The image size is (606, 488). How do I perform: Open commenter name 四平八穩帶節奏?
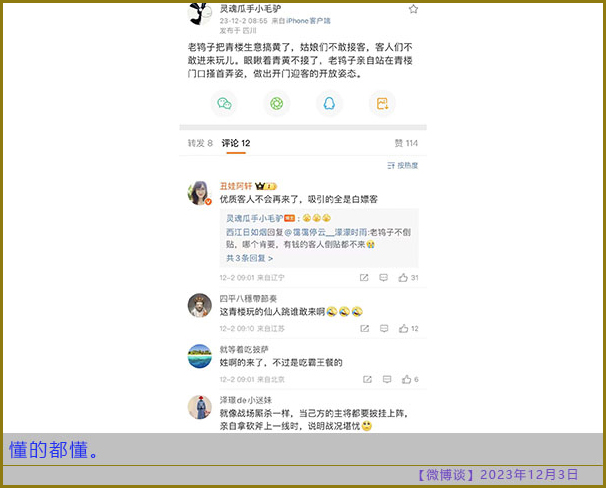coord(248,299)
